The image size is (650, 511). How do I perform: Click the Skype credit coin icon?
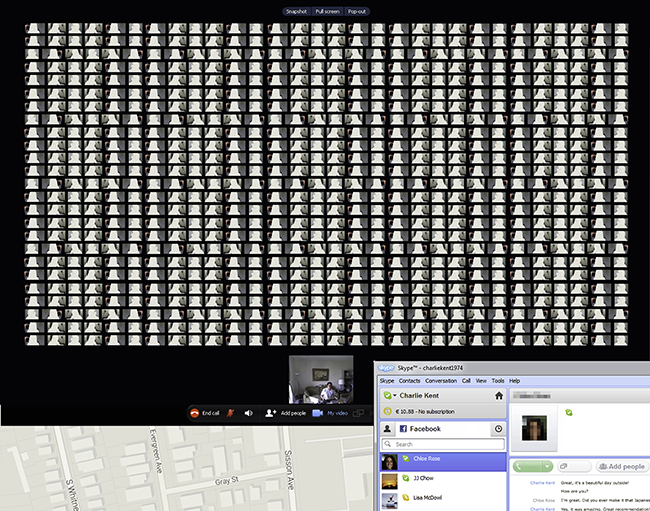[388, 411]
